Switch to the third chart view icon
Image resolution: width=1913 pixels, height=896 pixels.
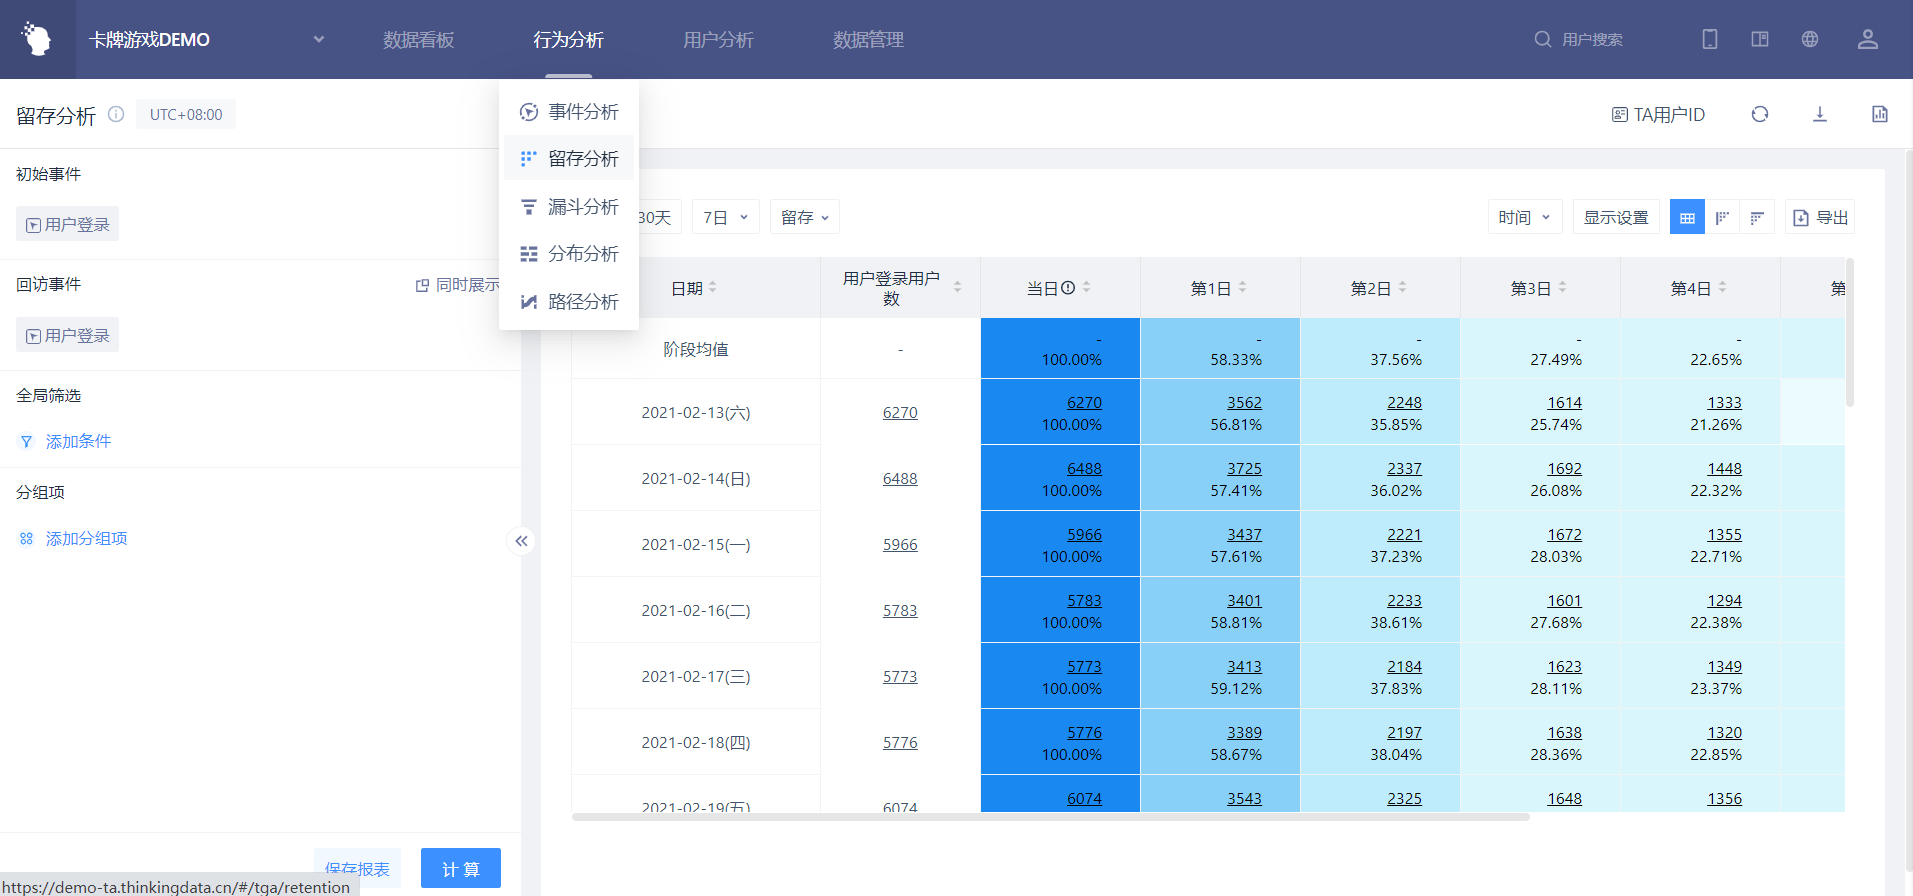pyautogui.click(x=1757, y=217)
